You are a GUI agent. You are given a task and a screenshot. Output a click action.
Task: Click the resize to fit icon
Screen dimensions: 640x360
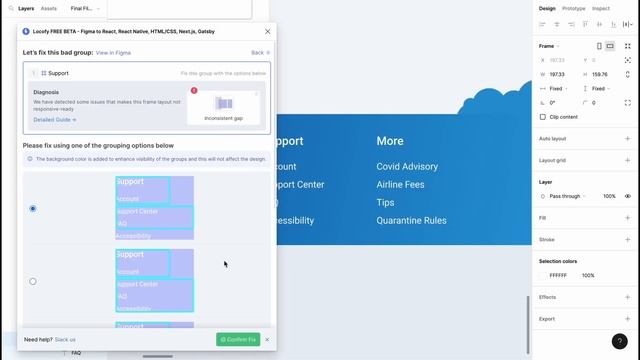coord(628,46)
